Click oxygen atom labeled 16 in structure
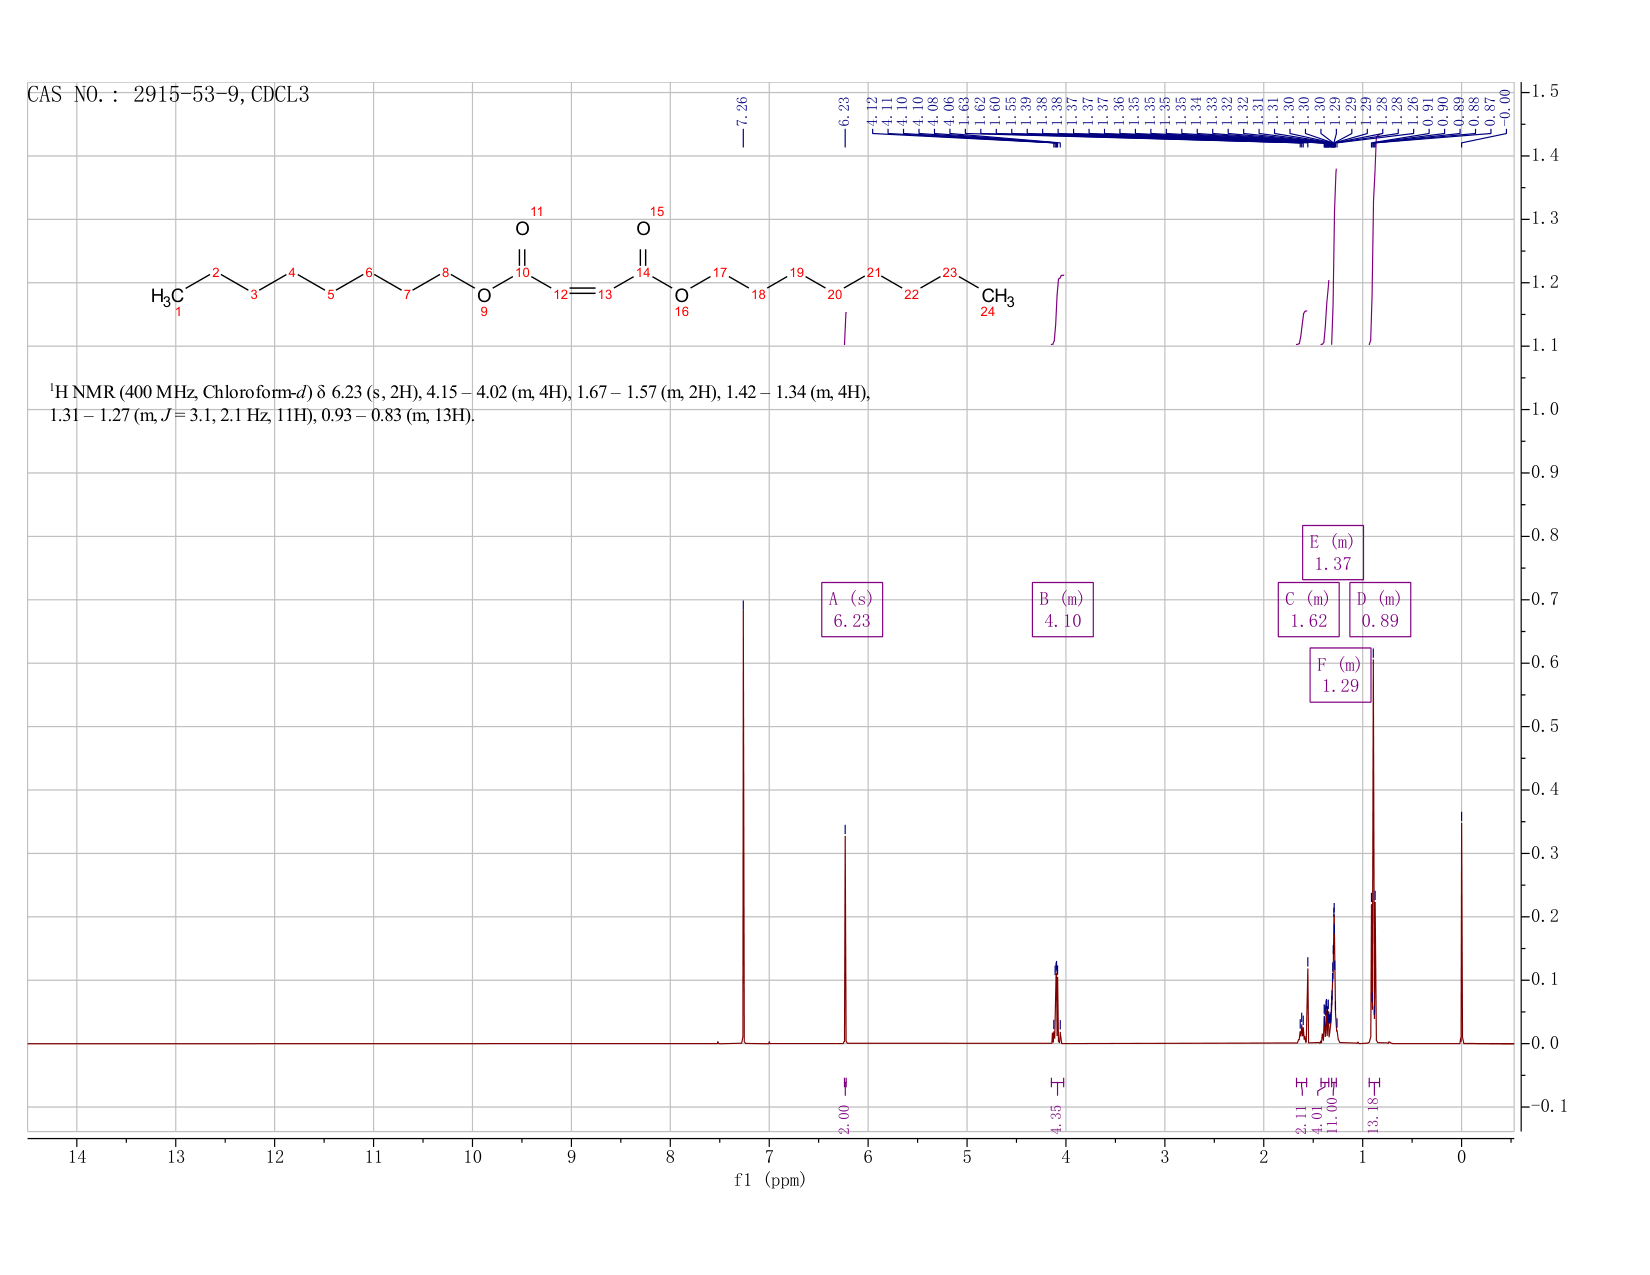The height and width of the screenshot is (1275, 1650). pyautogui.click(x=681, y=296)
